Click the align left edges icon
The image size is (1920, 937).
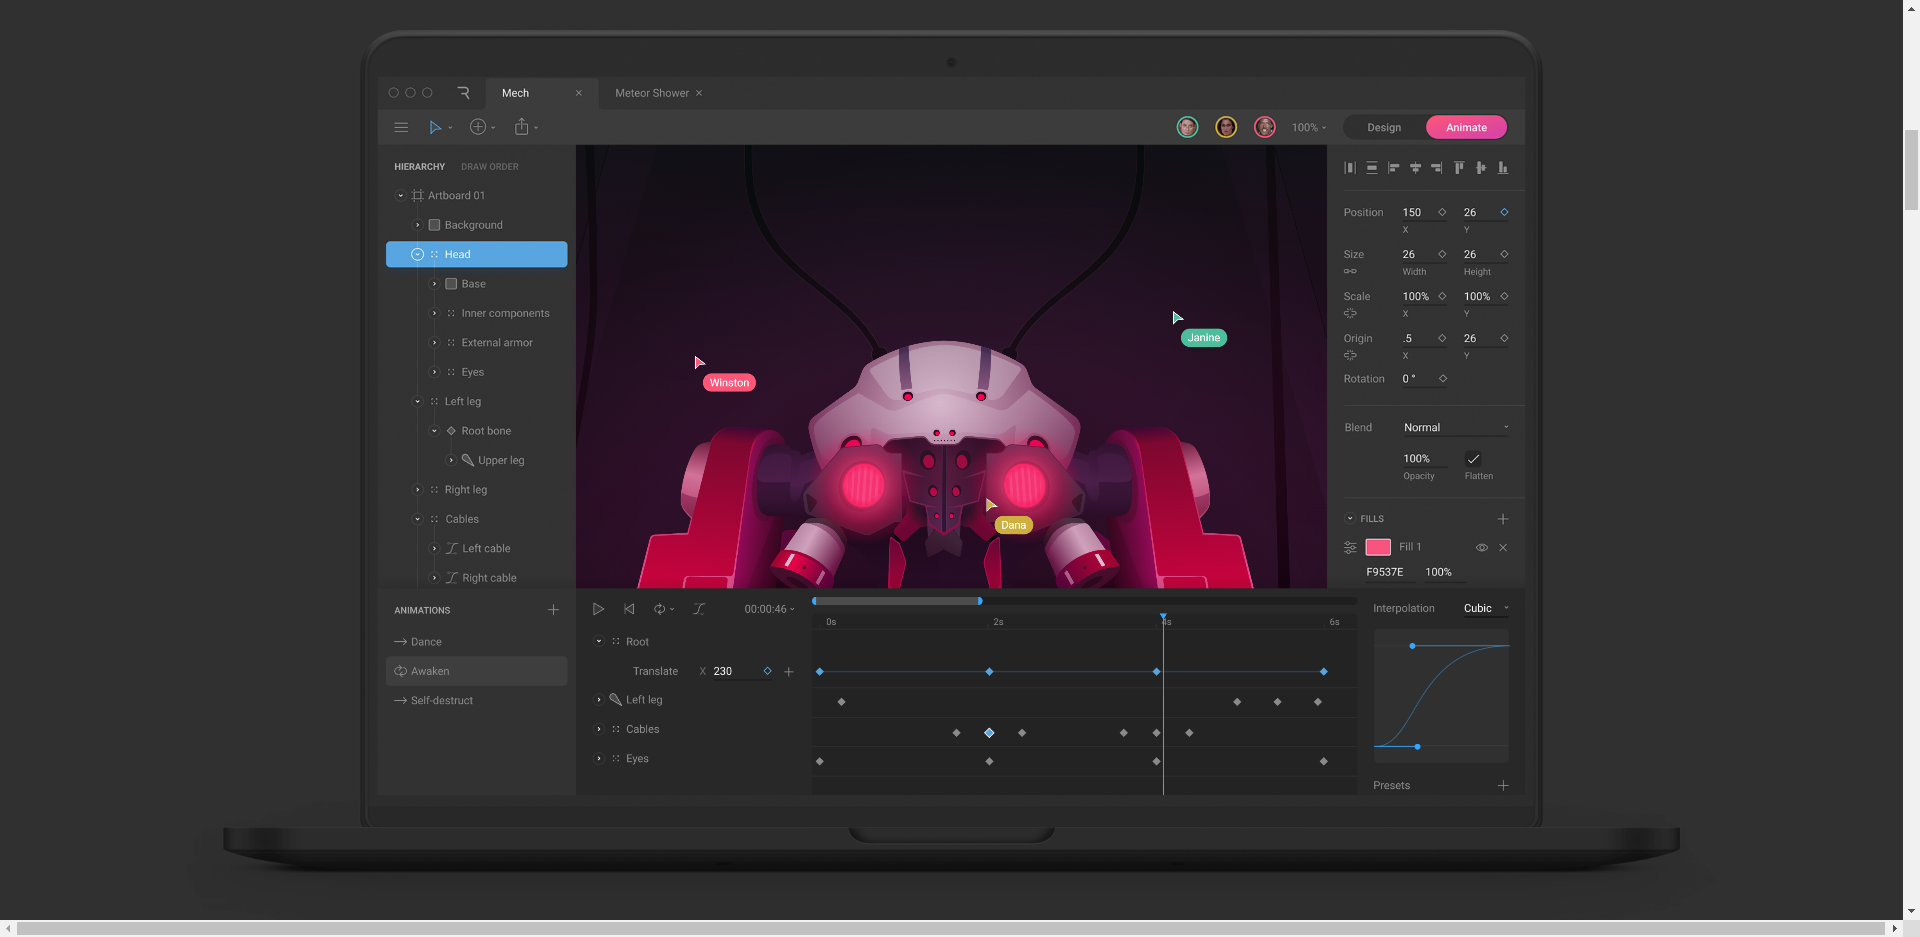(1394, 168)
